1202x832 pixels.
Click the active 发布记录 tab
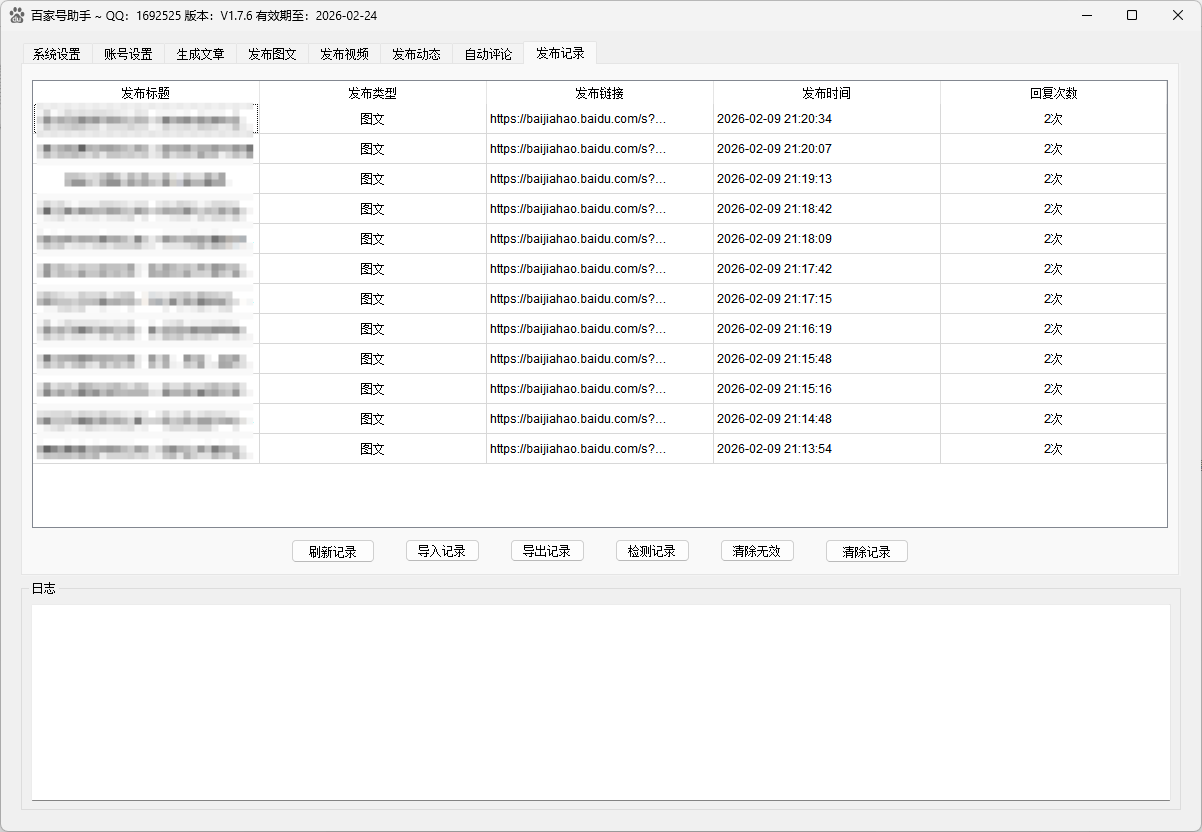(559, 54)
